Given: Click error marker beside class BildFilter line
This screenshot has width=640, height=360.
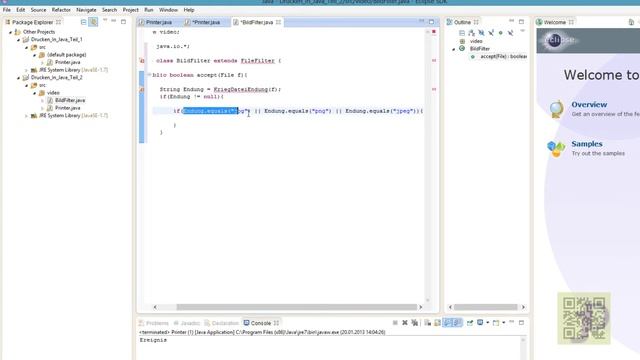Looking at the screenshot, I should (x=142, y=61).
